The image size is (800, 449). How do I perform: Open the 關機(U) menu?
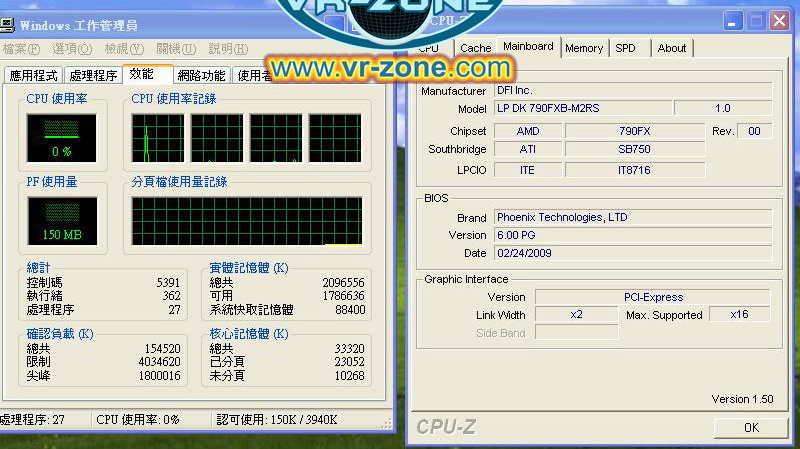tap(176, 49)
